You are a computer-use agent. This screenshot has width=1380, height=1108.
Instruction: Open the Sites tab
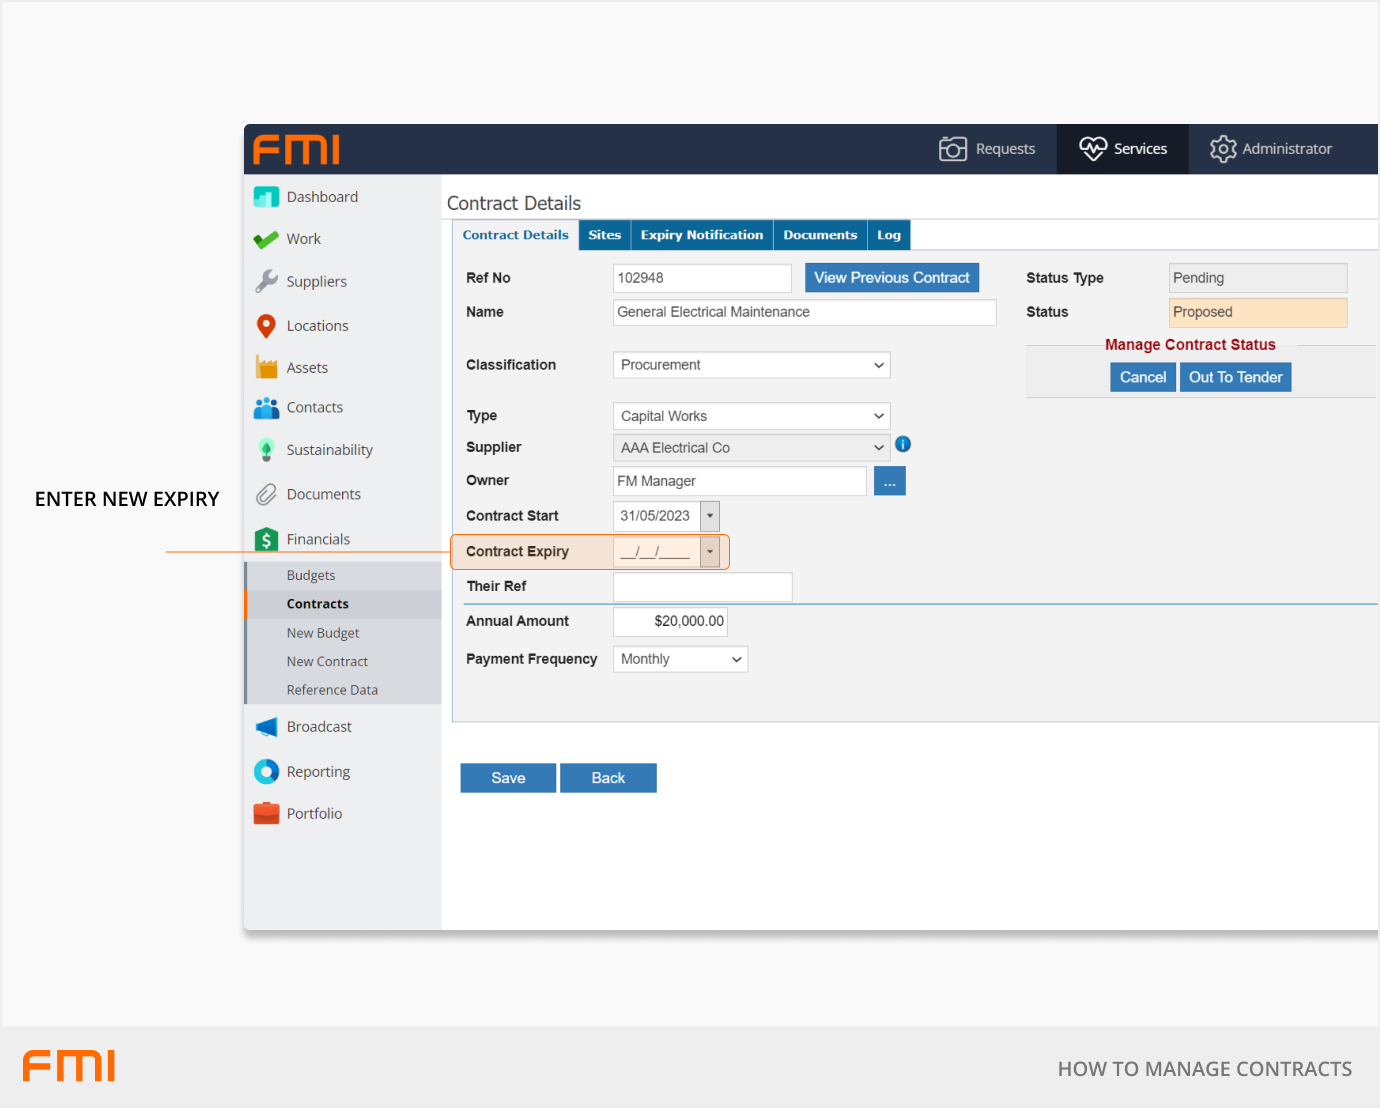[x=604, y=235]
